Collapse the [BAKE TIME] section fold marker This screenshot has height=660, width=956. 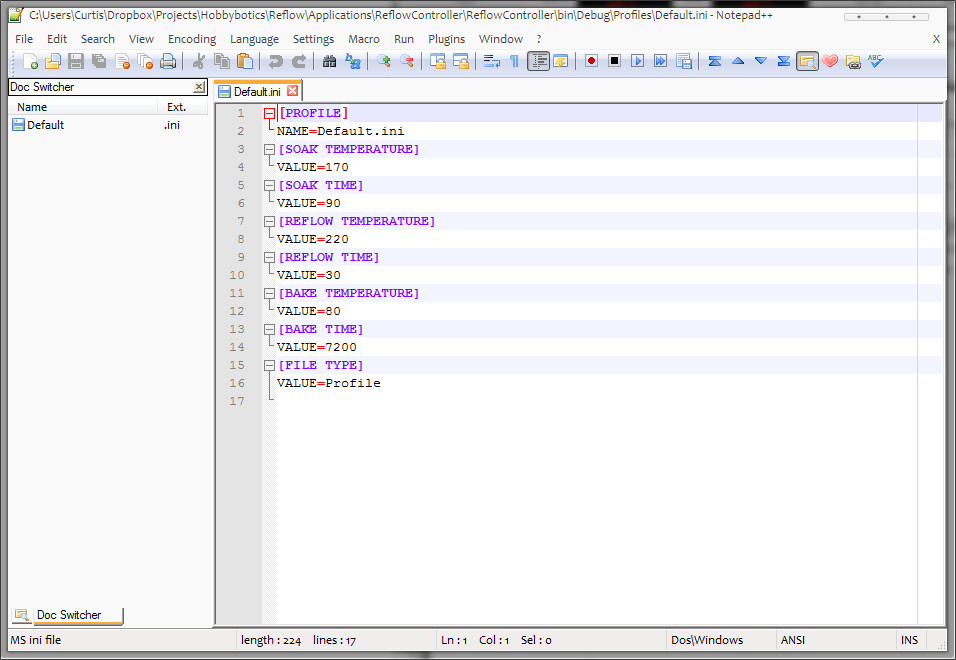269,329
